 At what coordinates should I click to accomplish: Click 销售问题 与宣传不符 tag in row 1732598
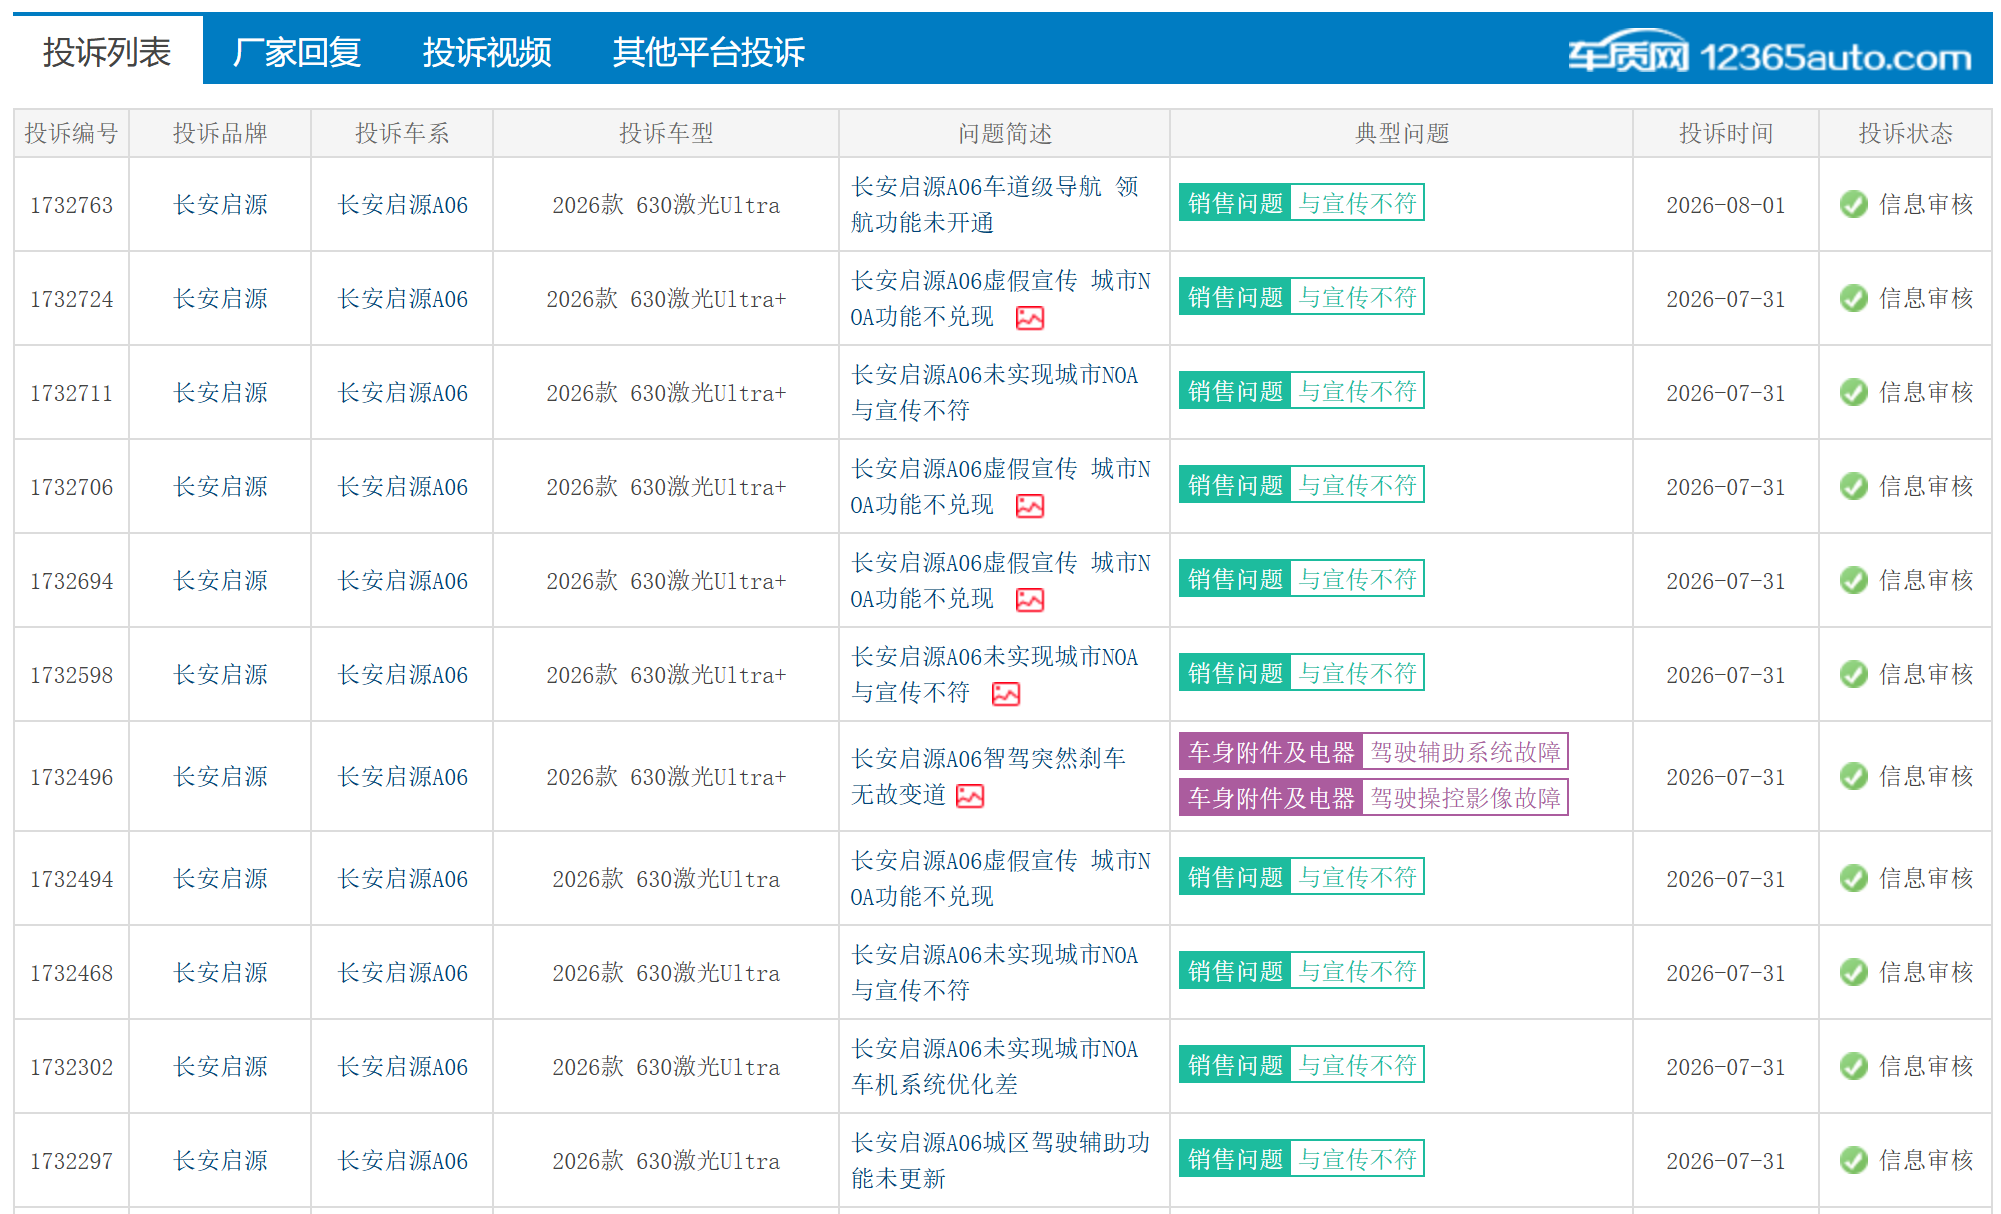(1301, 673)
